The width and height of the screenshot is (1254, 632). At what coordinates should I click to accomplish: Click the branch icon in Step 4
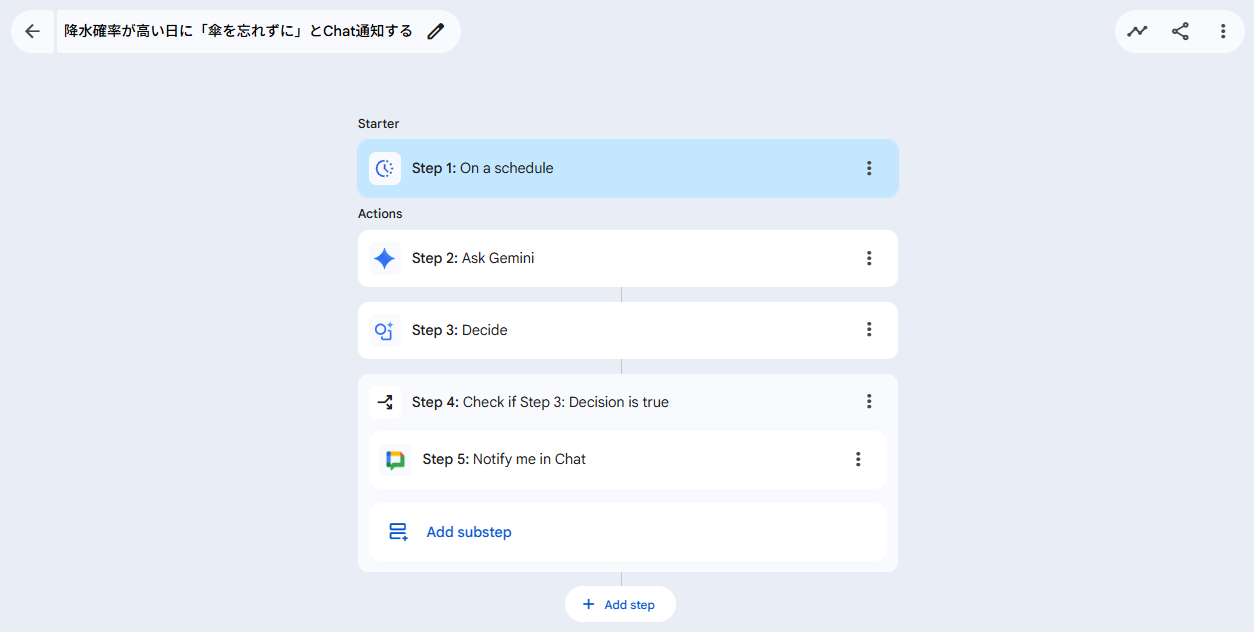point(384,402)
